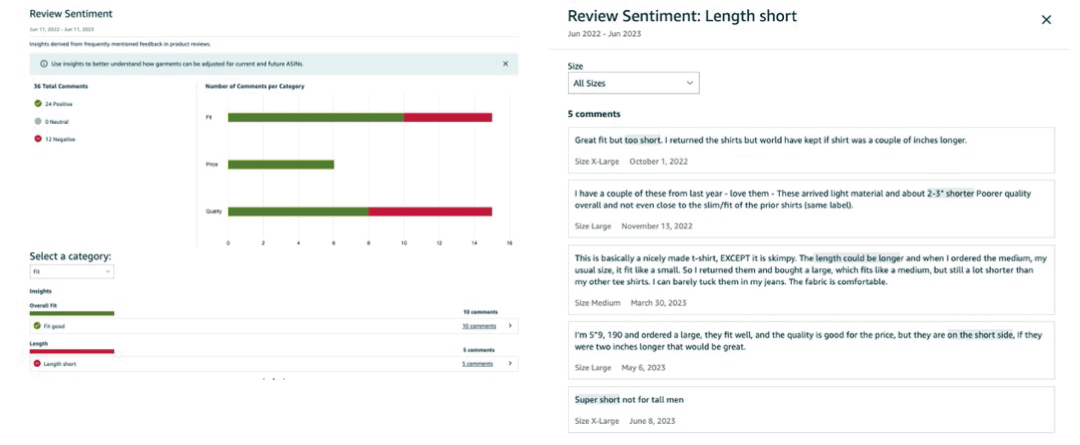Open the All Sizes dropdown
The height and width of the screenshot is (445, 1080).
(x=632, y=83)
